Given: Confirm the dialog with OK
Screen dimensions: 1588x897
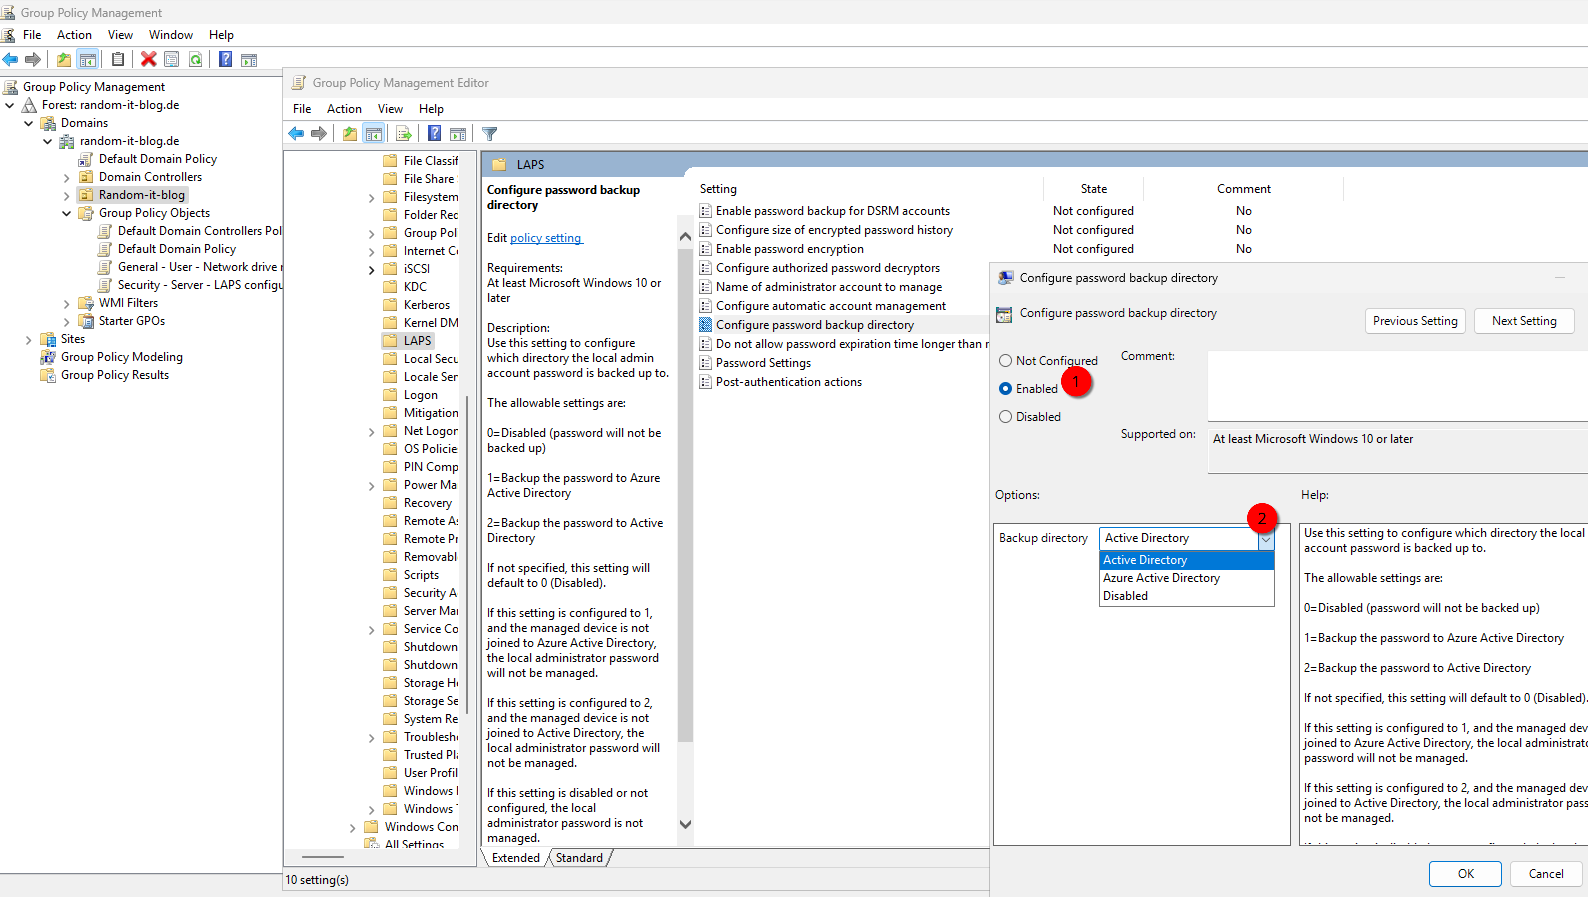Looking at the screenshot, I should (1465, 874).
